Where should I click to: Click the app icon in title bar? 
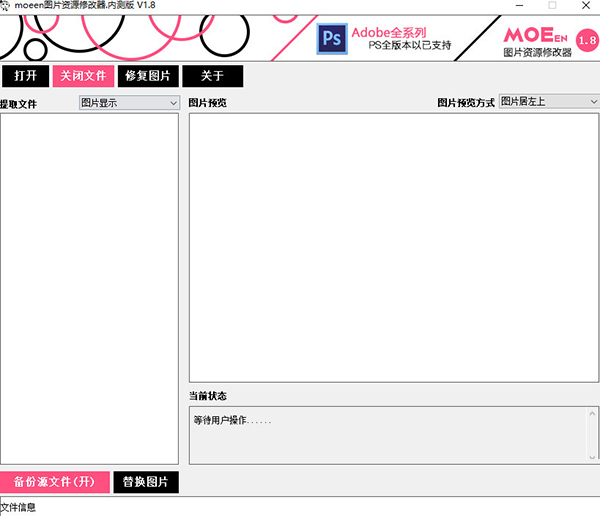point(5,5)
